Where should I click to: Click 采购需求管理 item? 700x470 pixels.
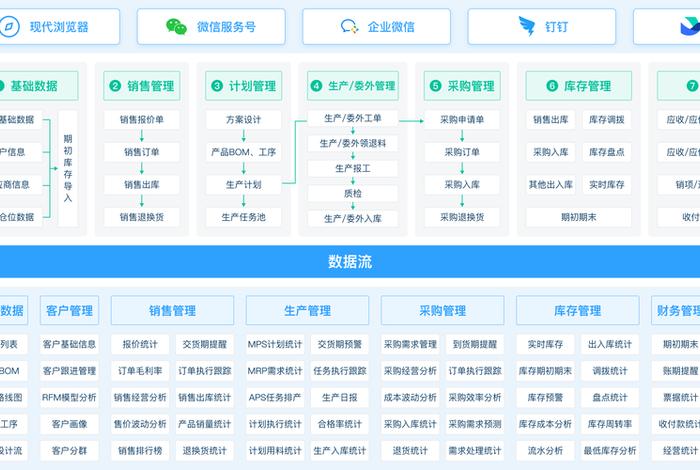click(x=410, y=344)
